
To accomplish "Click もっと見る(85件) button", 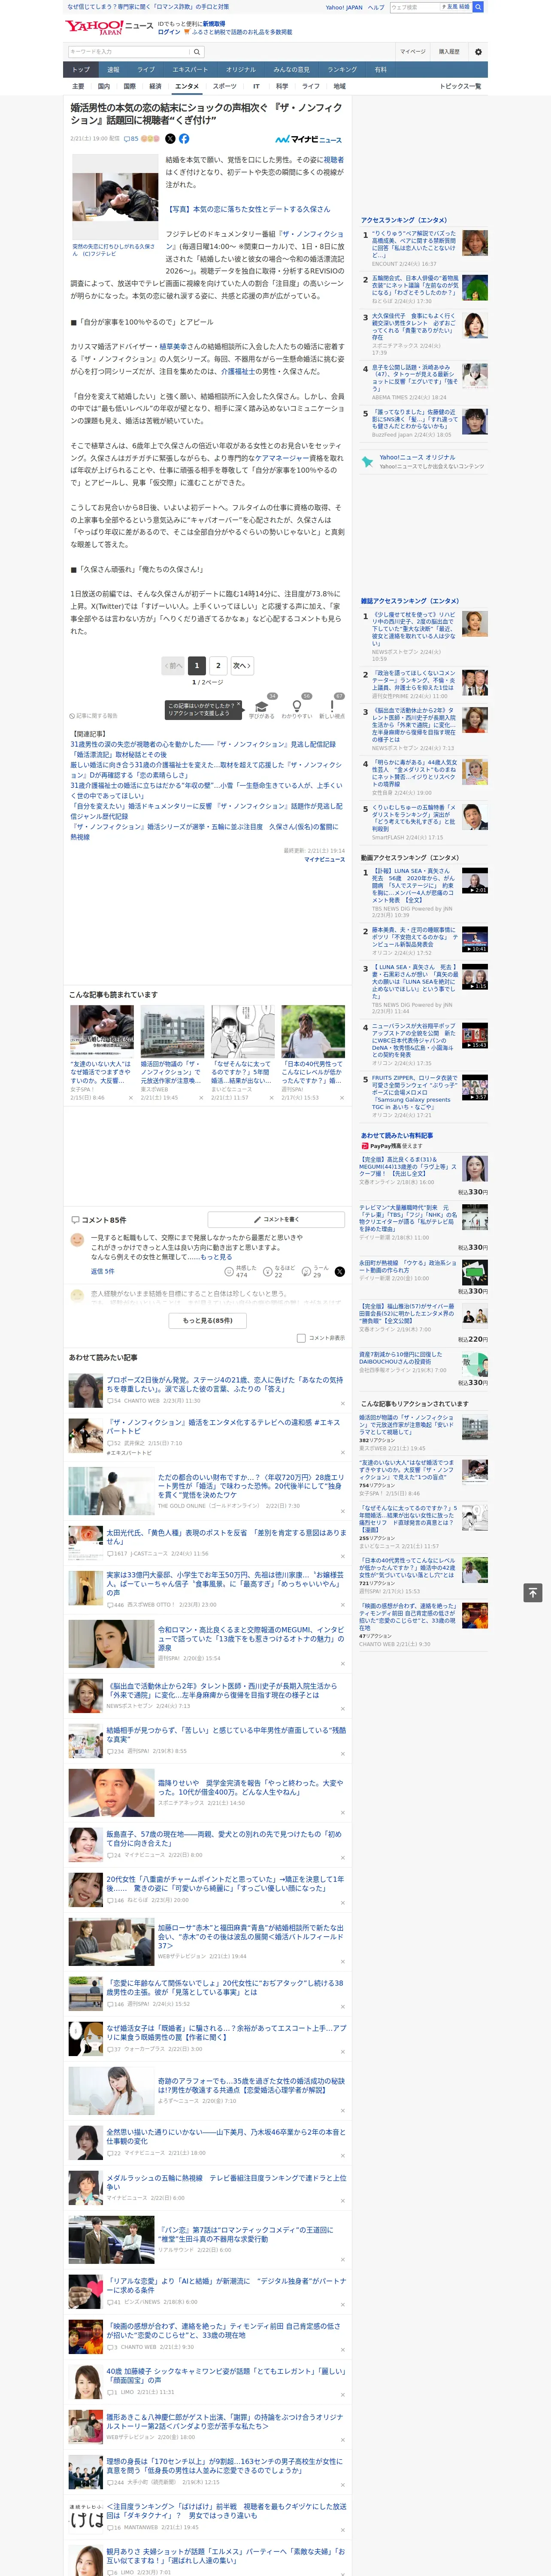I will coord(208,1320).
